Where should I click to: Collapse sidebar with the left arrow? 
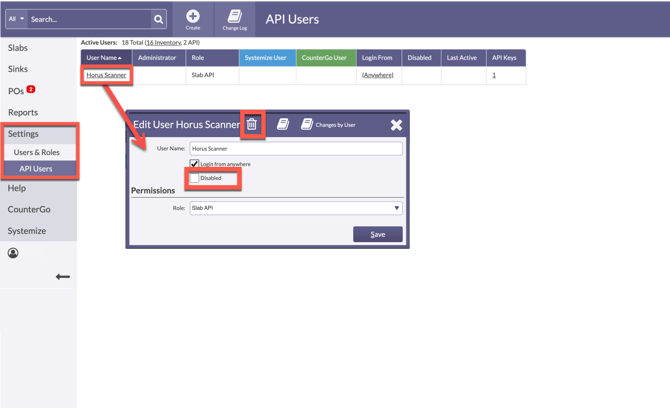62,276
